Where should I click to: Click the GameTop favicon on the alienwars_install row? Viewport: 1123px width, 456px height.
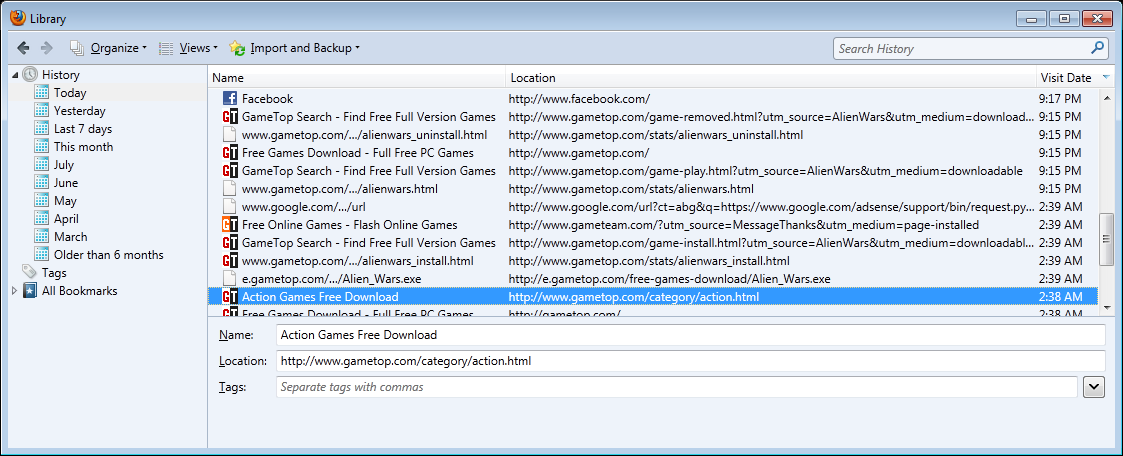[x=229, y=261]
